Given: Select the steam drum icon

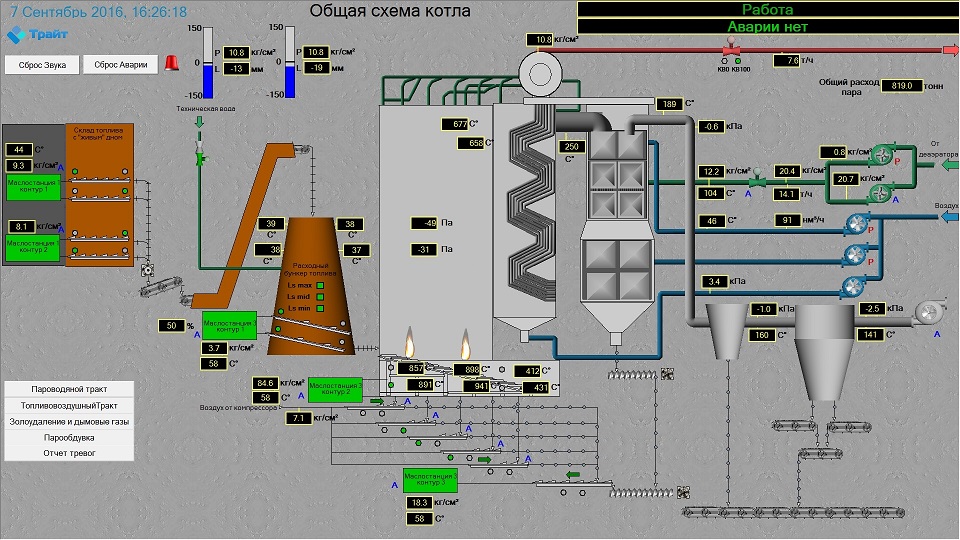Looking at the screenshot, I should 541,74.
